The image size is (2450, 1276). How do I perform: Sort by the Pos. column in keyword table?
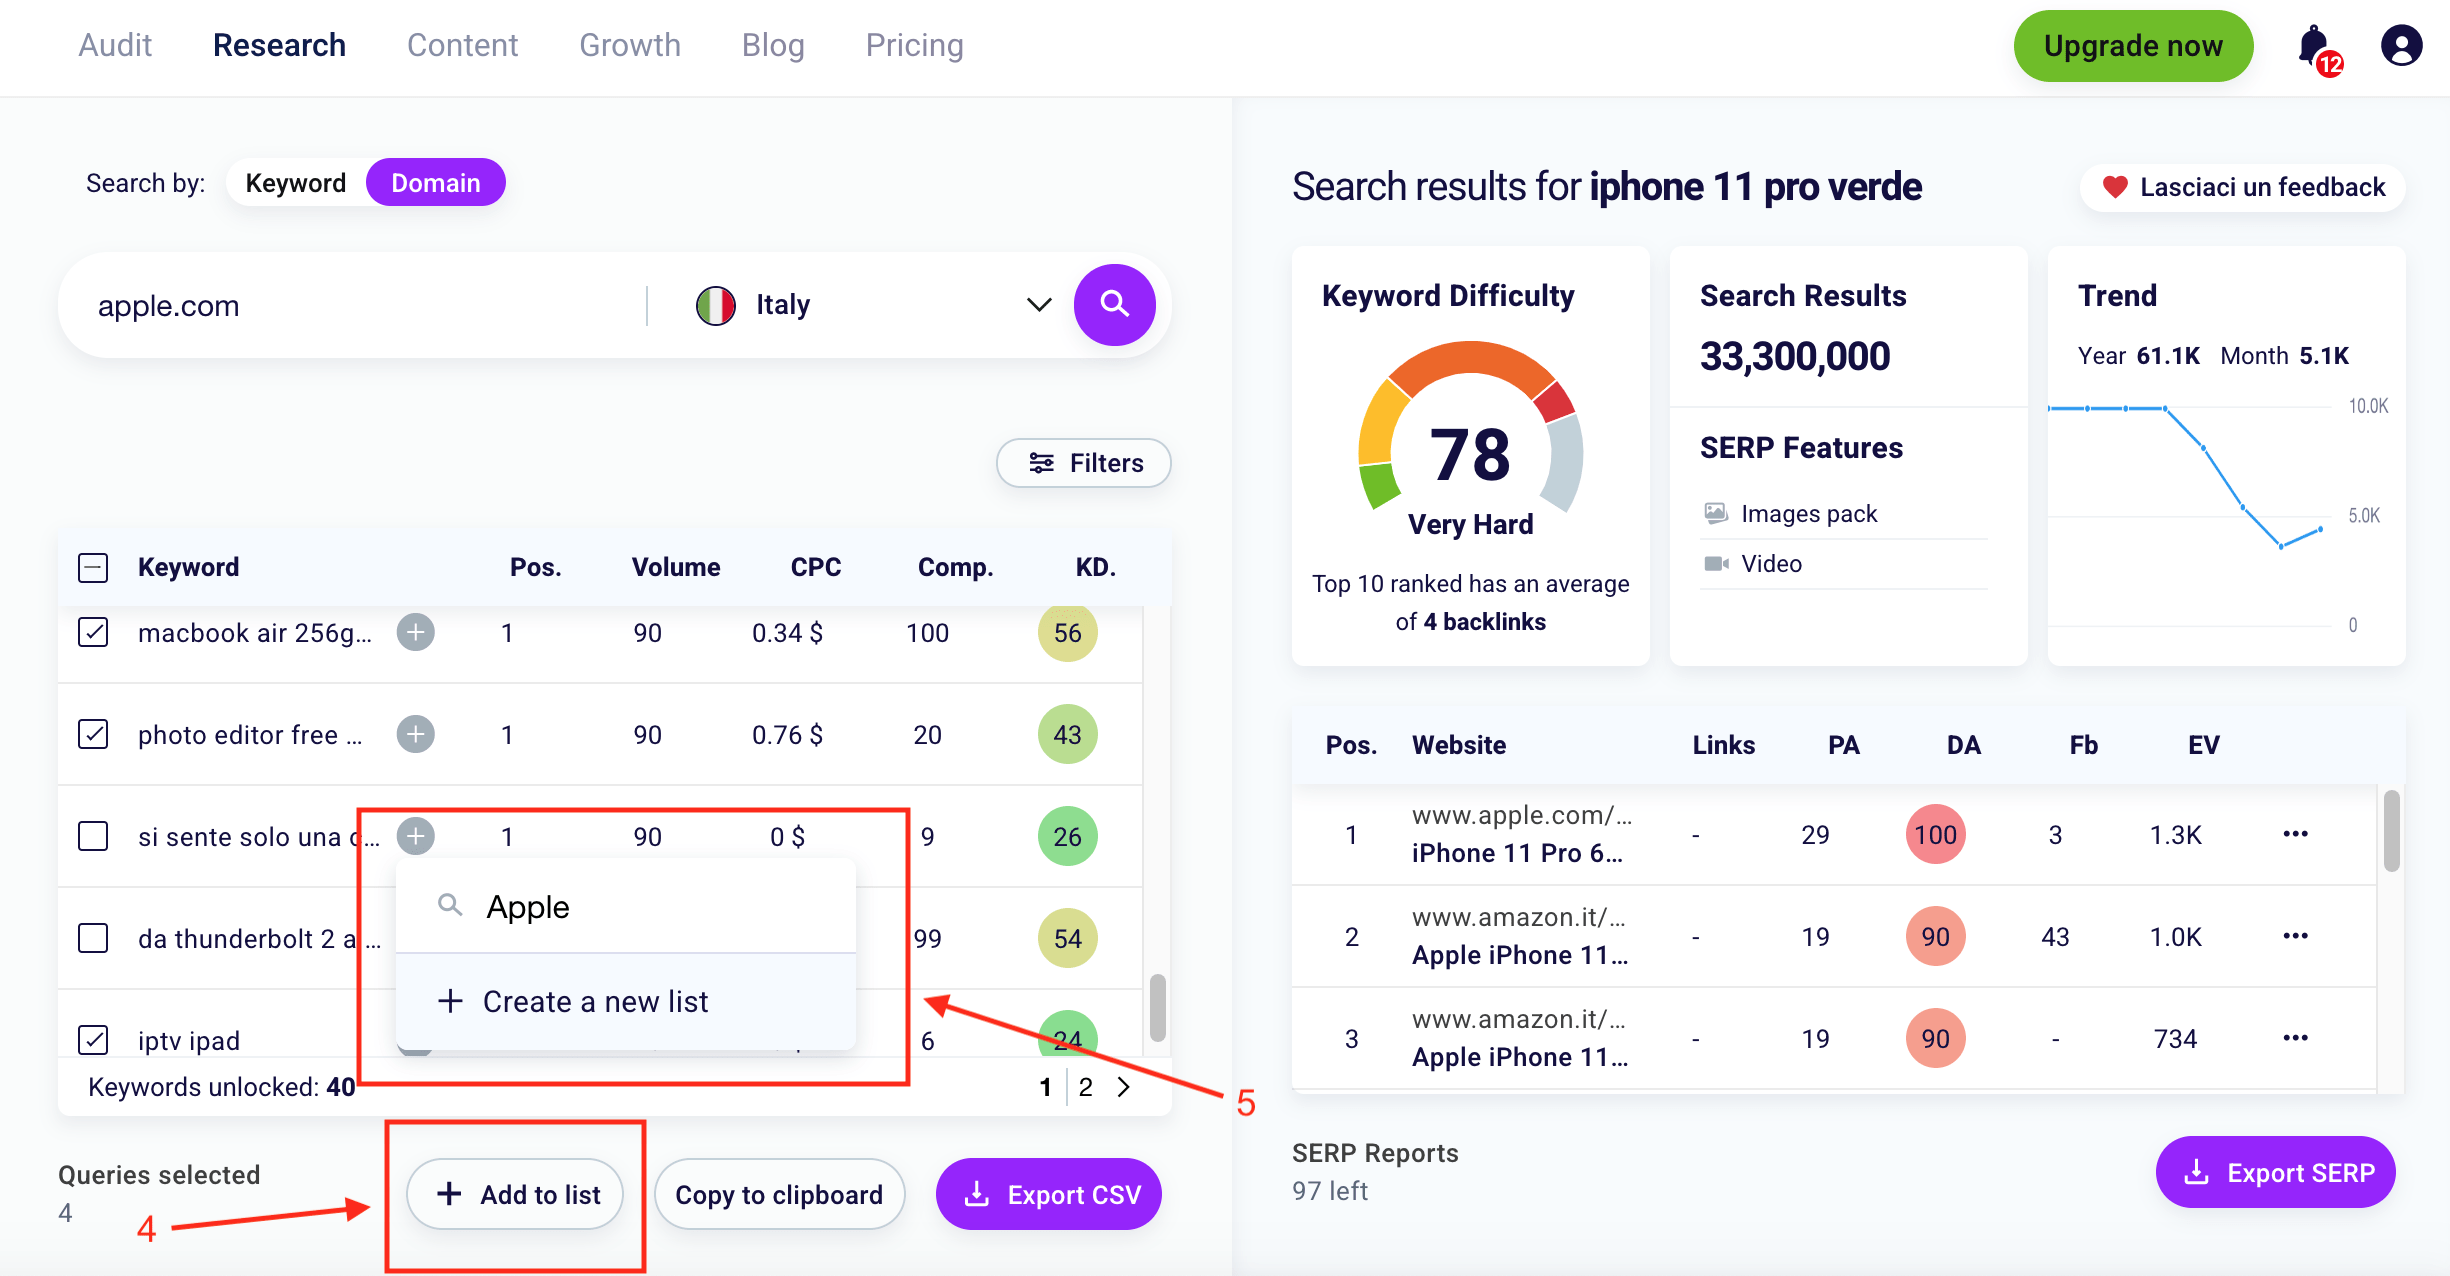coord(535,567)
